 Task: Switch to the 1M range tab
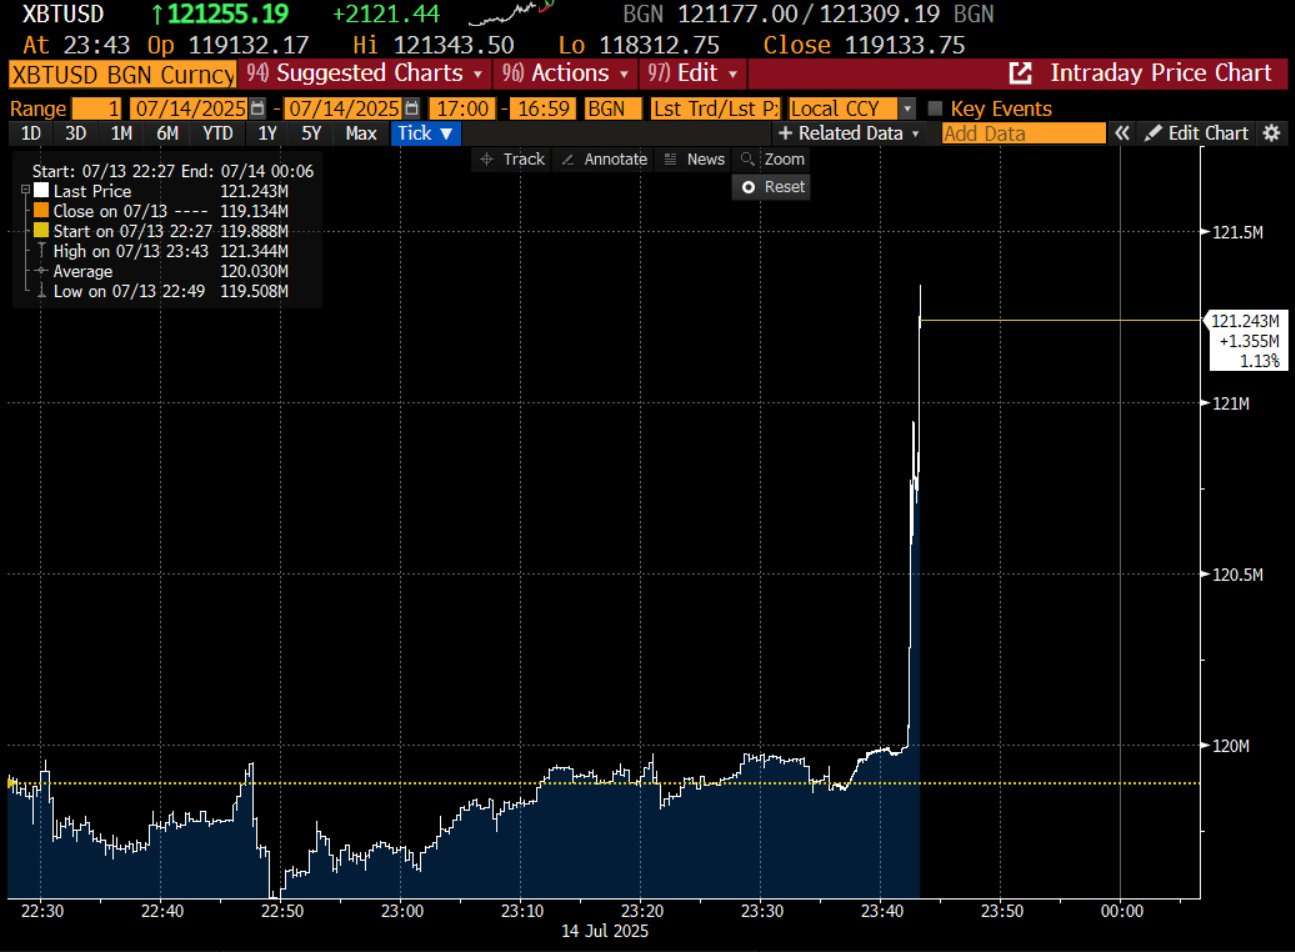121,133
